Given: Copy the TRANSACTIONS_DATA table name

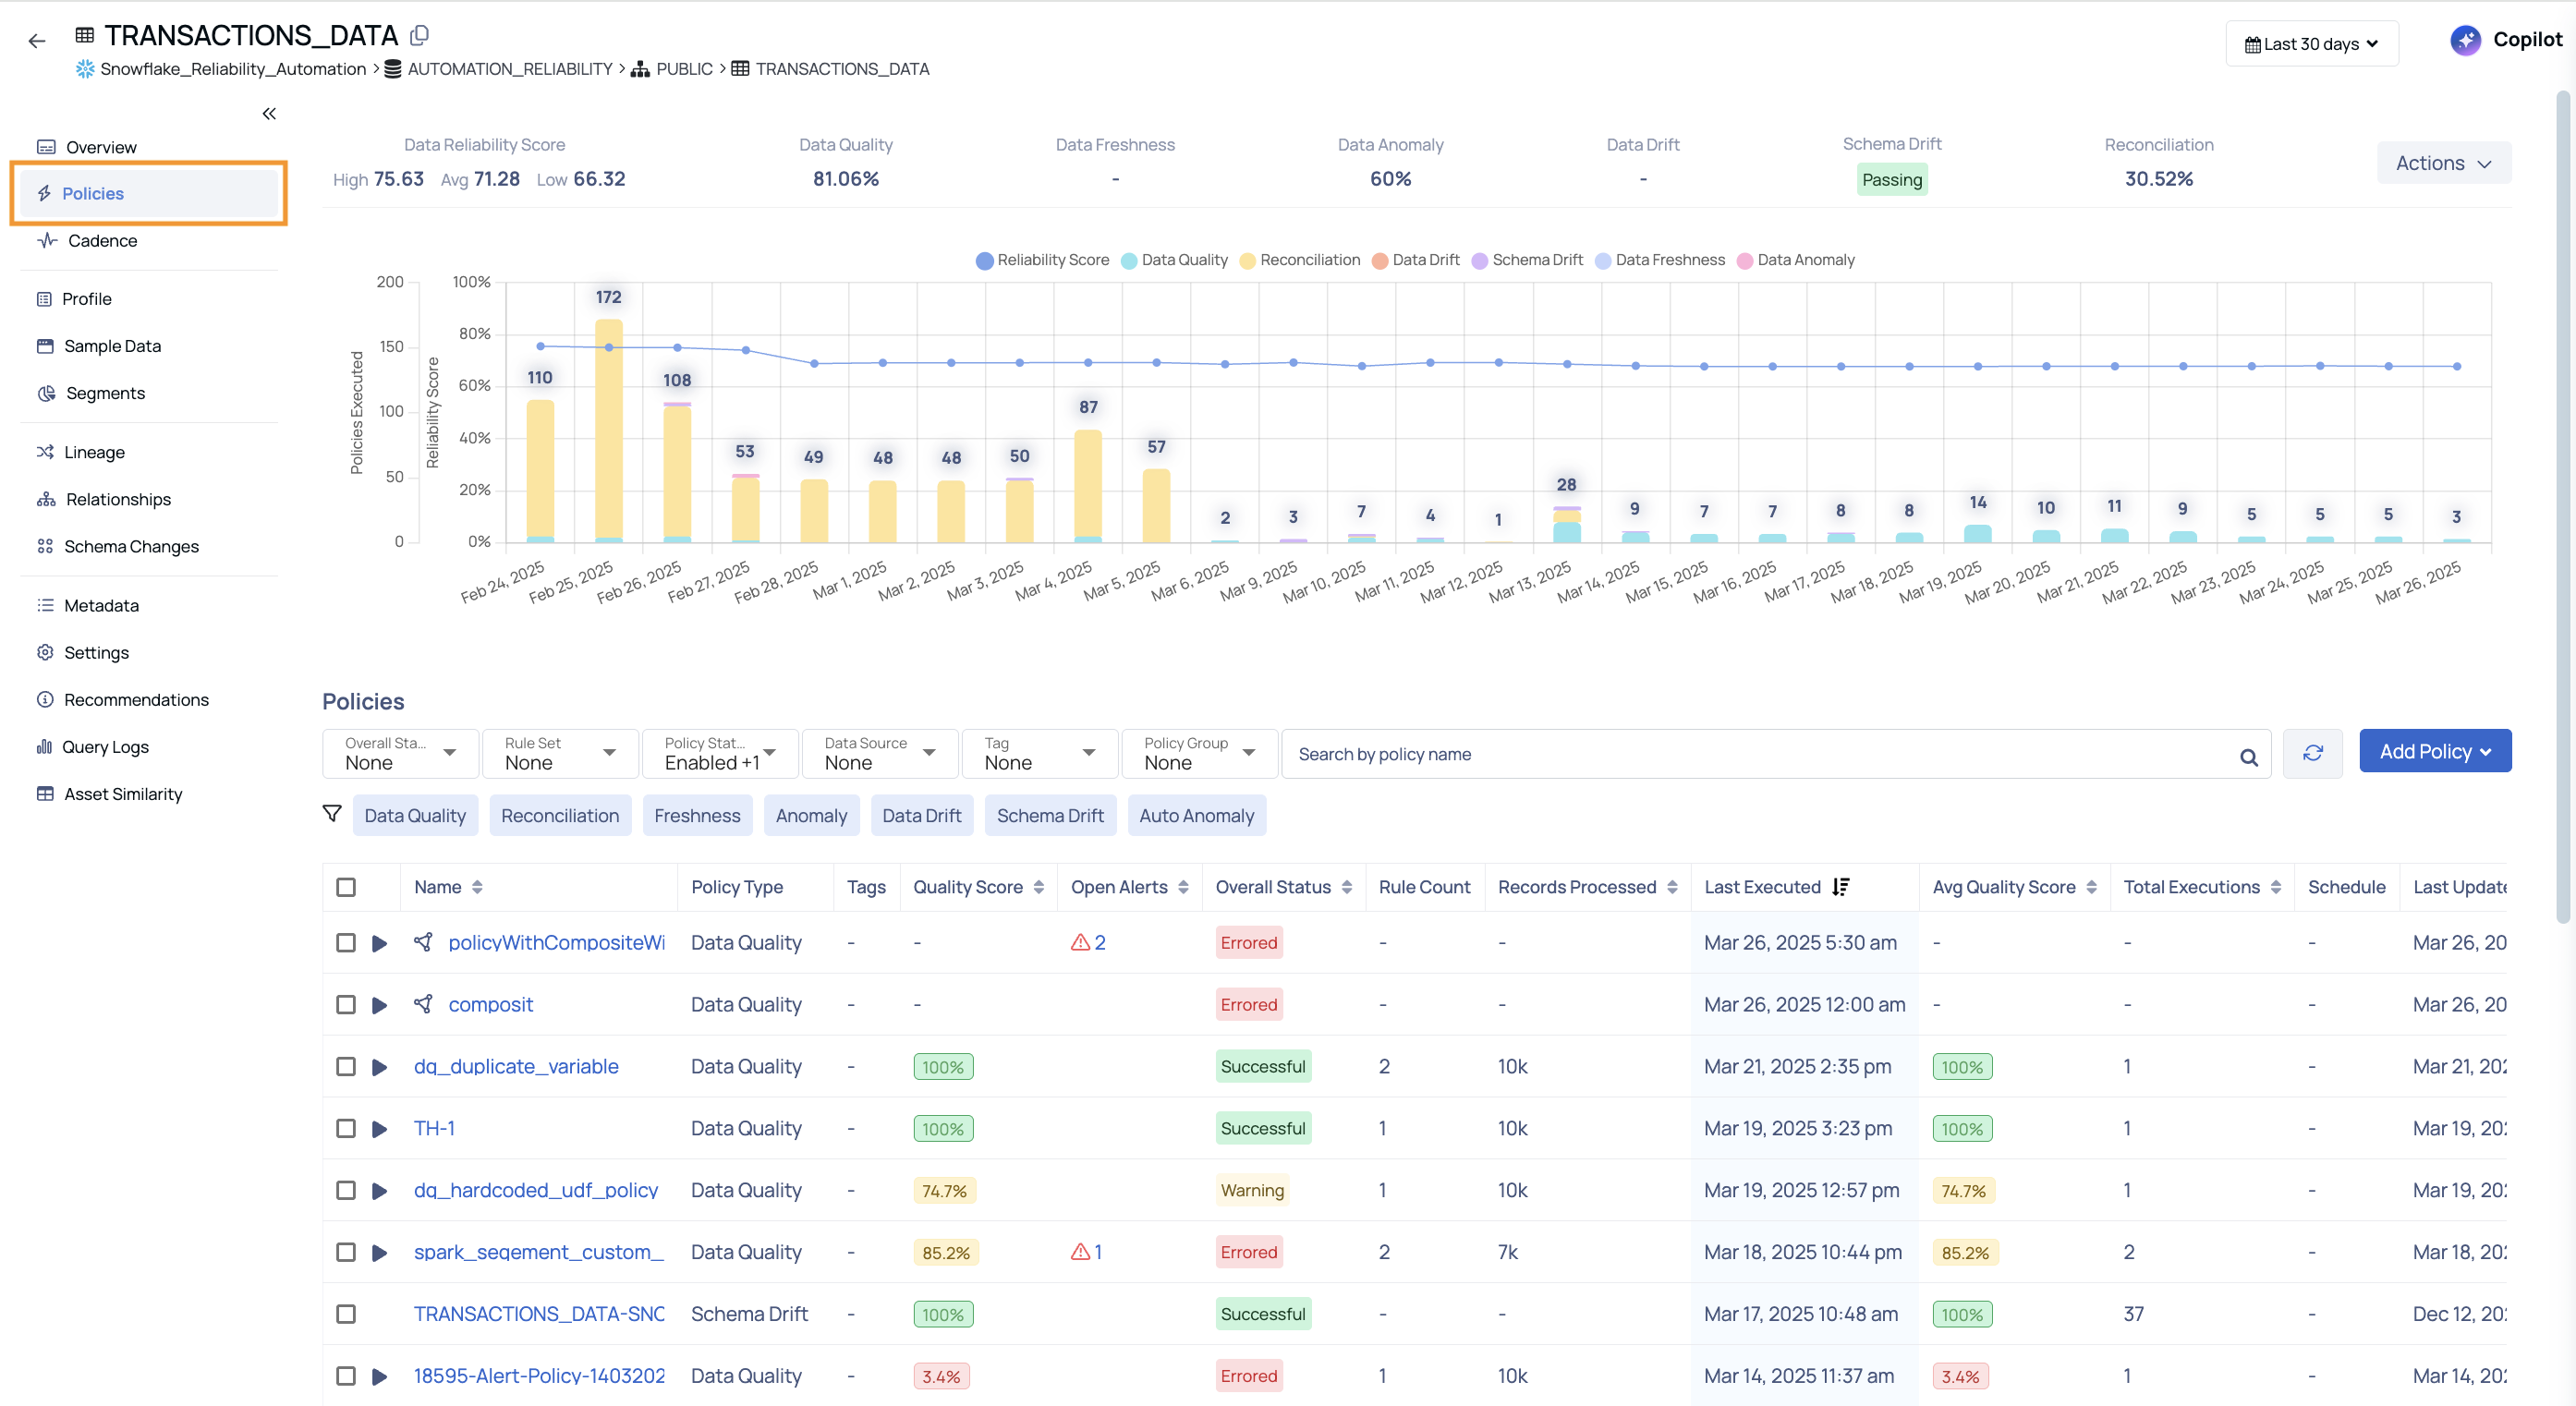Looking at the screenshot, I should 420,36.
